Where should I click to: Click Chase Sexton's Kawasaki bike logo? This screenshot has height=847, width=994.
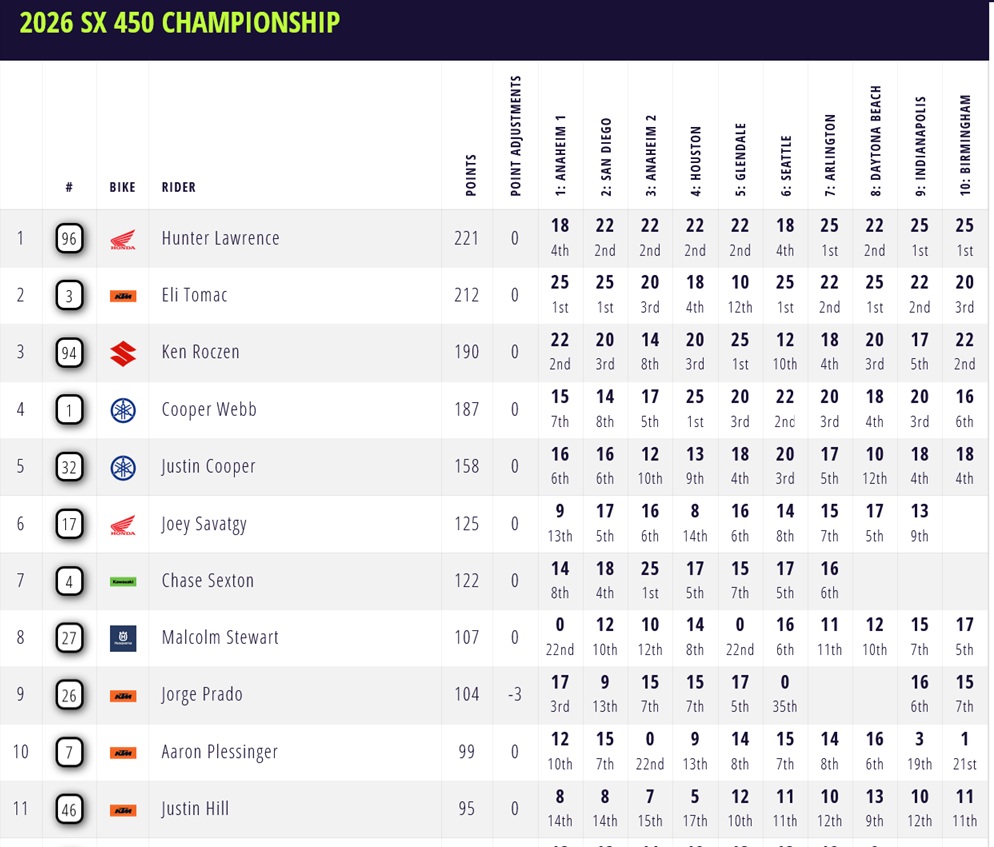click(122, 580)
